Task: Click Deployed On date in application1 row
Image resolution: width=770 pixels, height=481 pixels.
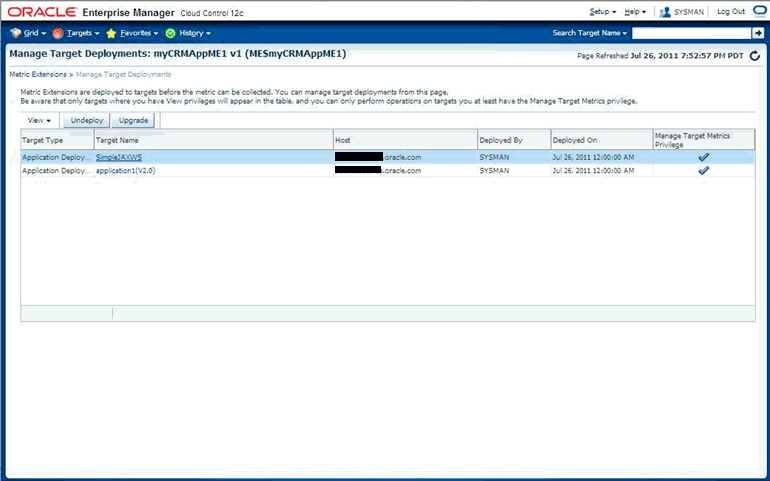Action: point(593,170)
